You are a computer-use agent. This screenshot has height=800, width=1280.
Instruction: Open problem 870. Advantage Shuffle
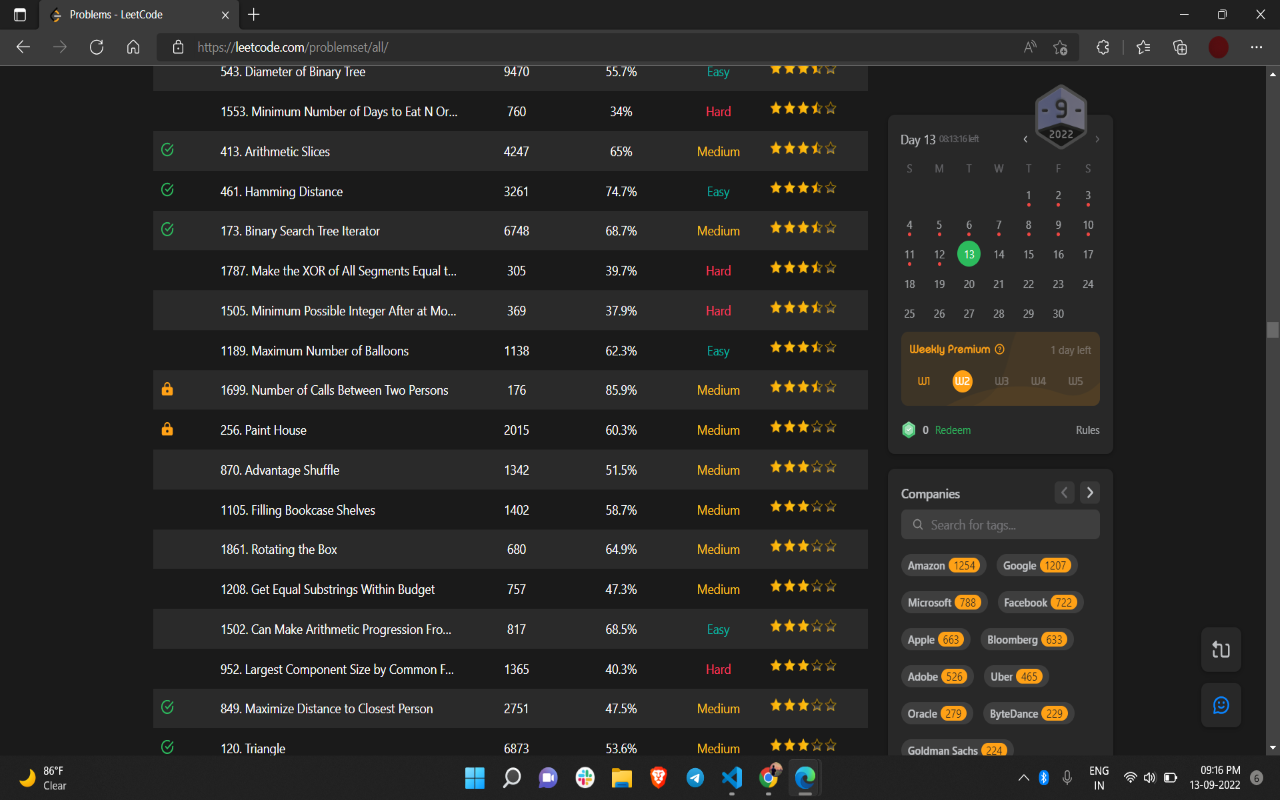click(x=280, y=470)
